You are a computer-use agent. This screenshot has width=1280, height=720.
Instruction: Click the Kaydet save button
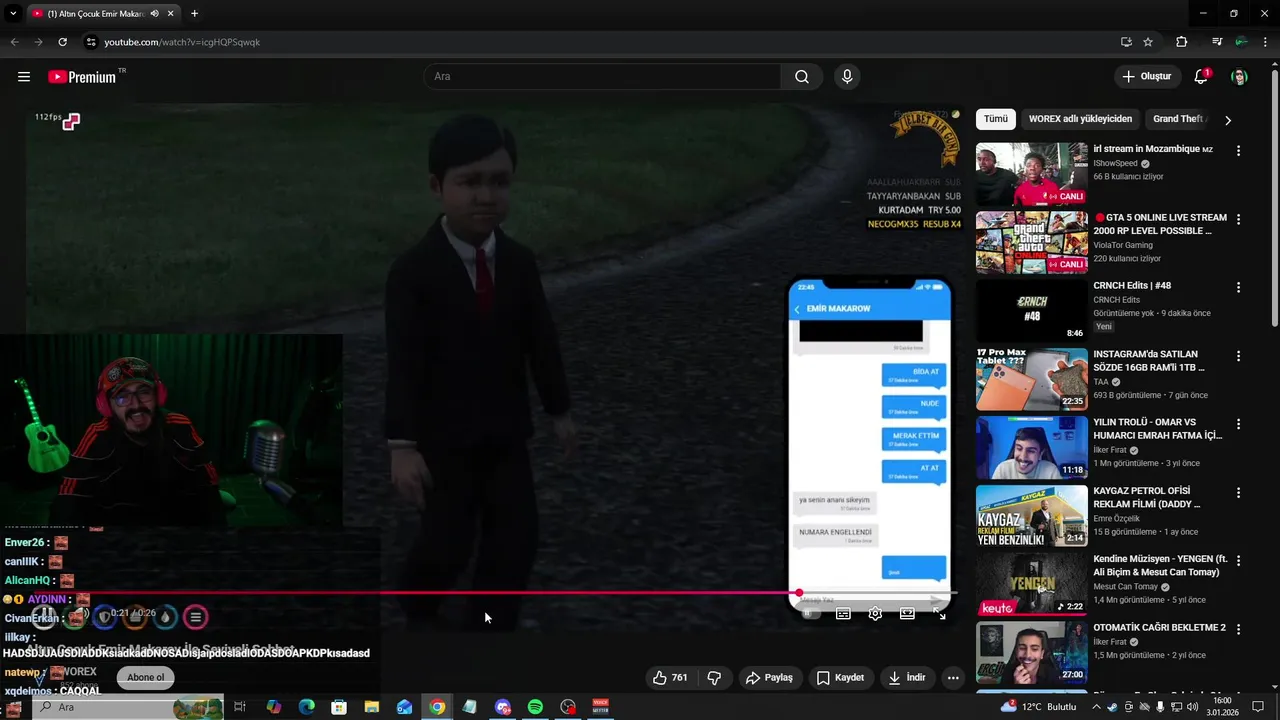coord(840,678)
